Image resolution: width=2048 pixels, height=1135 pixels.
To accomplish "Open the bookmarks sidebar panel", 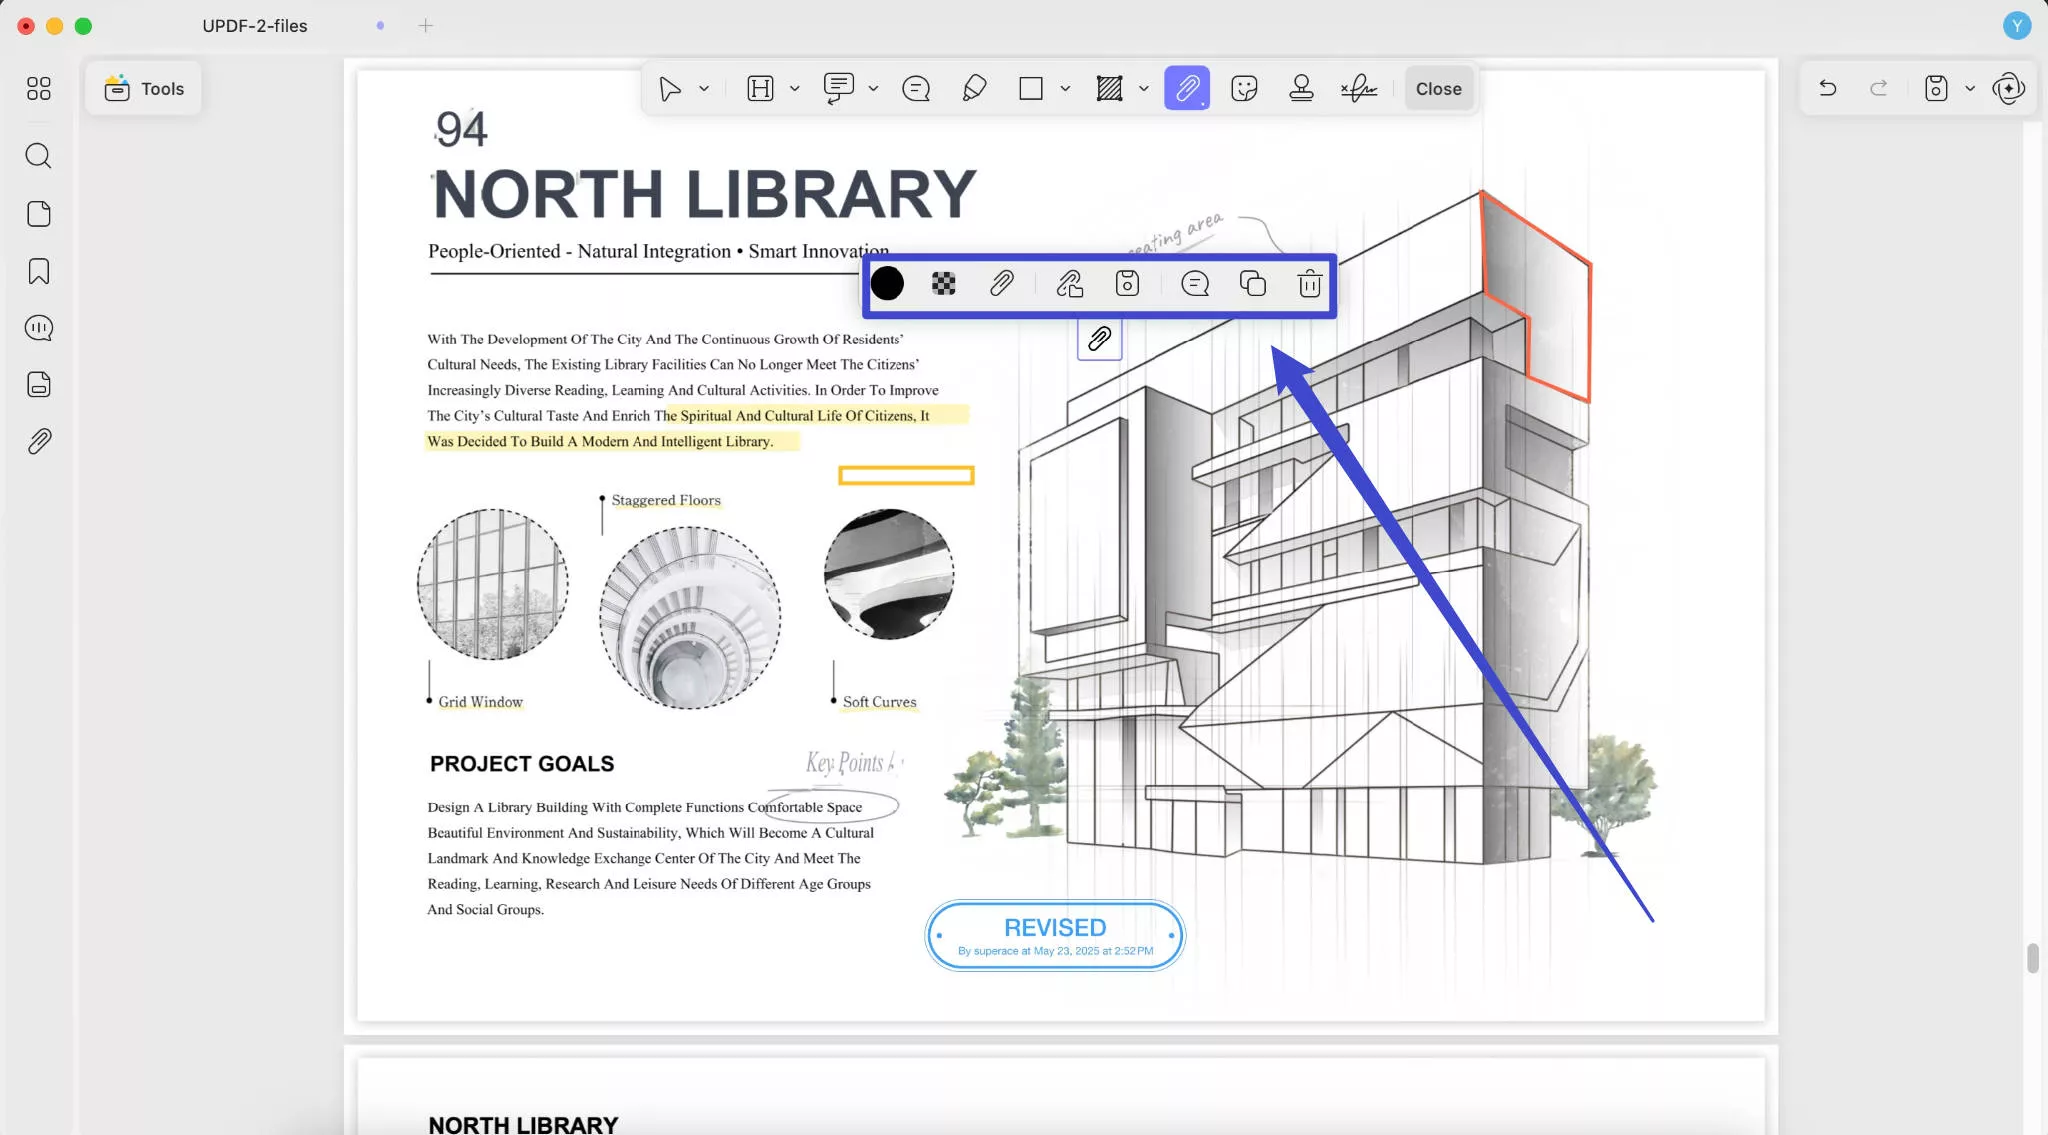I will pos(39,271).
